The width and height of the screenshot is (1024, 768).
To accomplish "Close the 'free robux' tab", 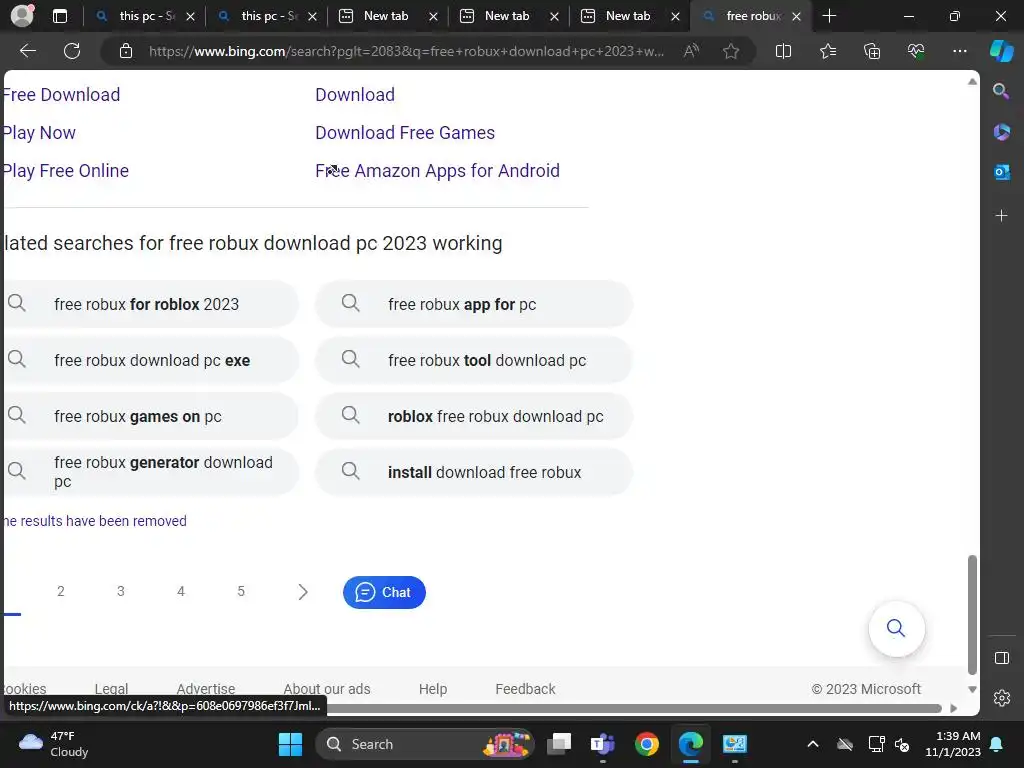I will (796, 16).
